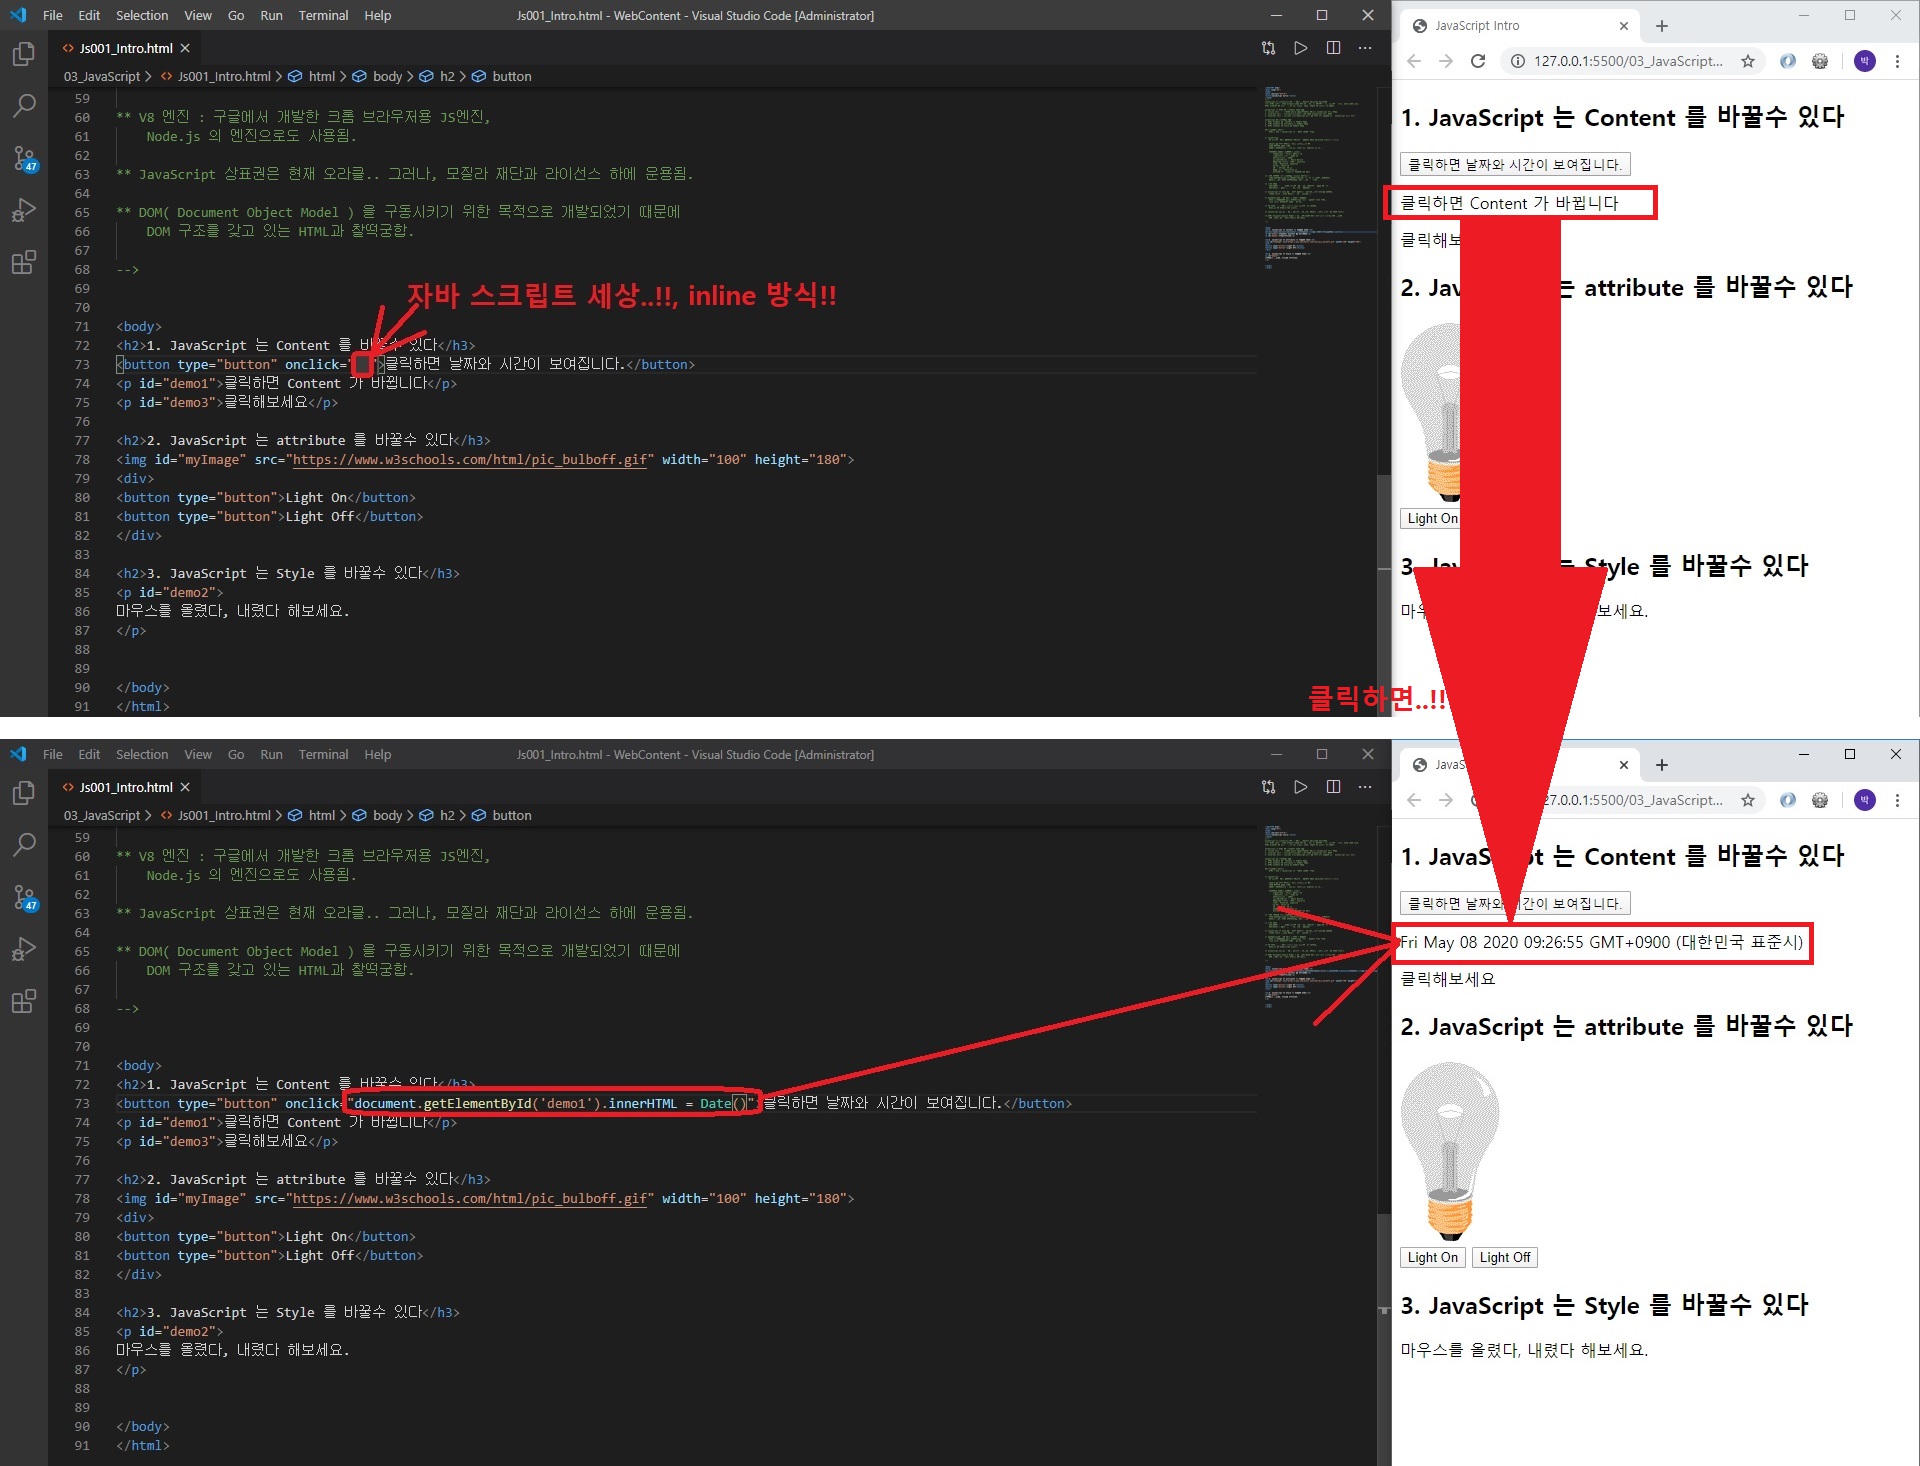The width and height of the screenshot is (1920, 1466).
Task: Click w3schools pic_bulboff.gif link on line 78
Action: [471, 460]
